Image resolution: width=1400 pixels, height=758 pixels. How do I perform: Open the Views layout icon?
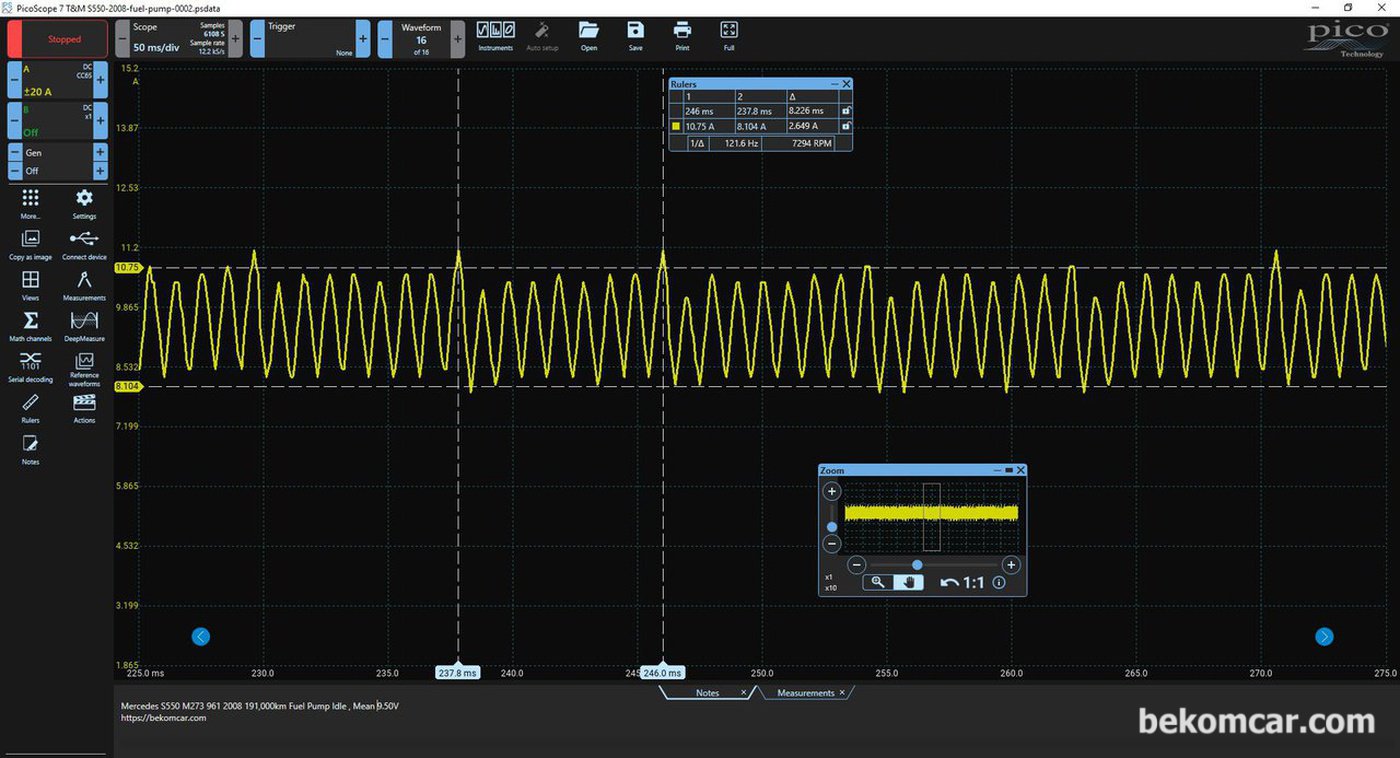pyautogui.click(x=30, y=285)
